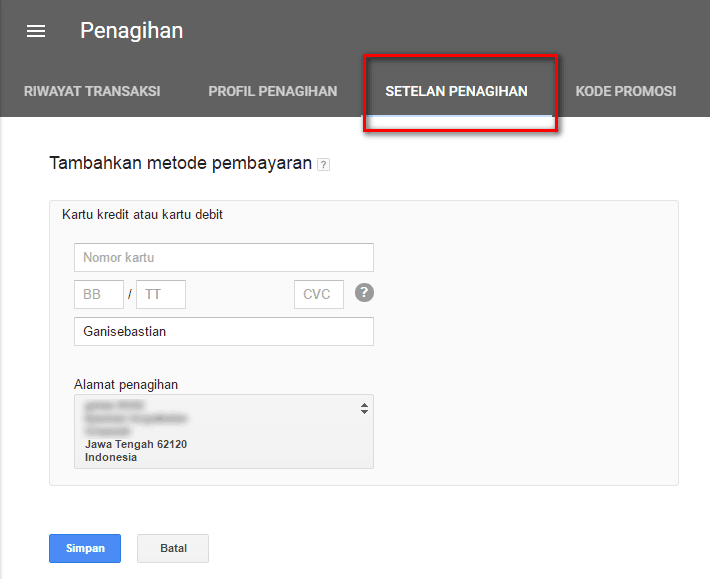
Task: Click the Tambahkan metode pembayaran heading
Action: pos(181,163)
